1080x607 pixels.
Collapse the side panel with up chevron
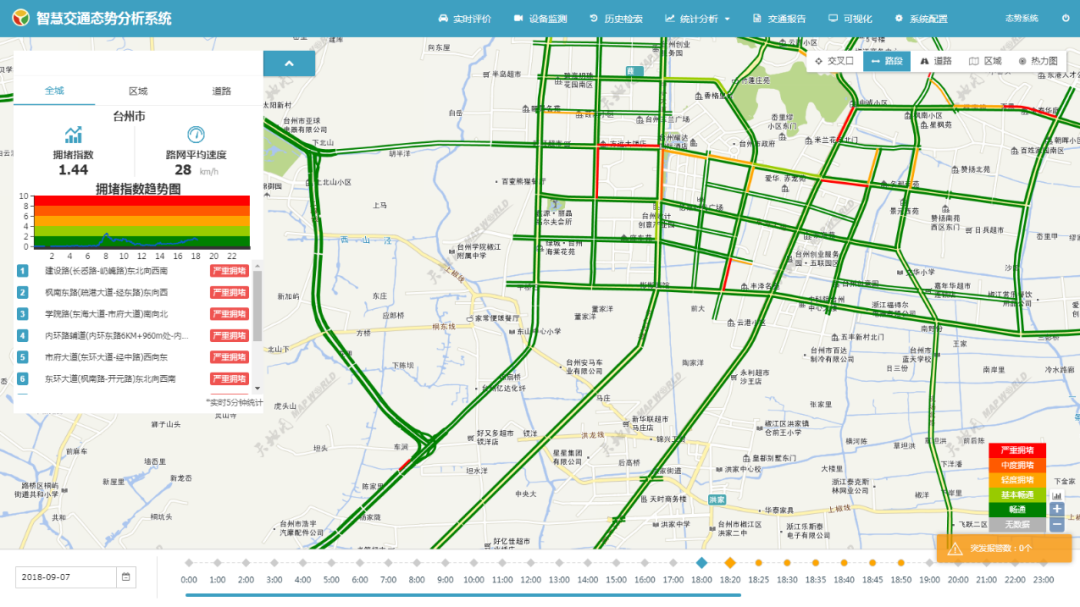click(289, 63)
